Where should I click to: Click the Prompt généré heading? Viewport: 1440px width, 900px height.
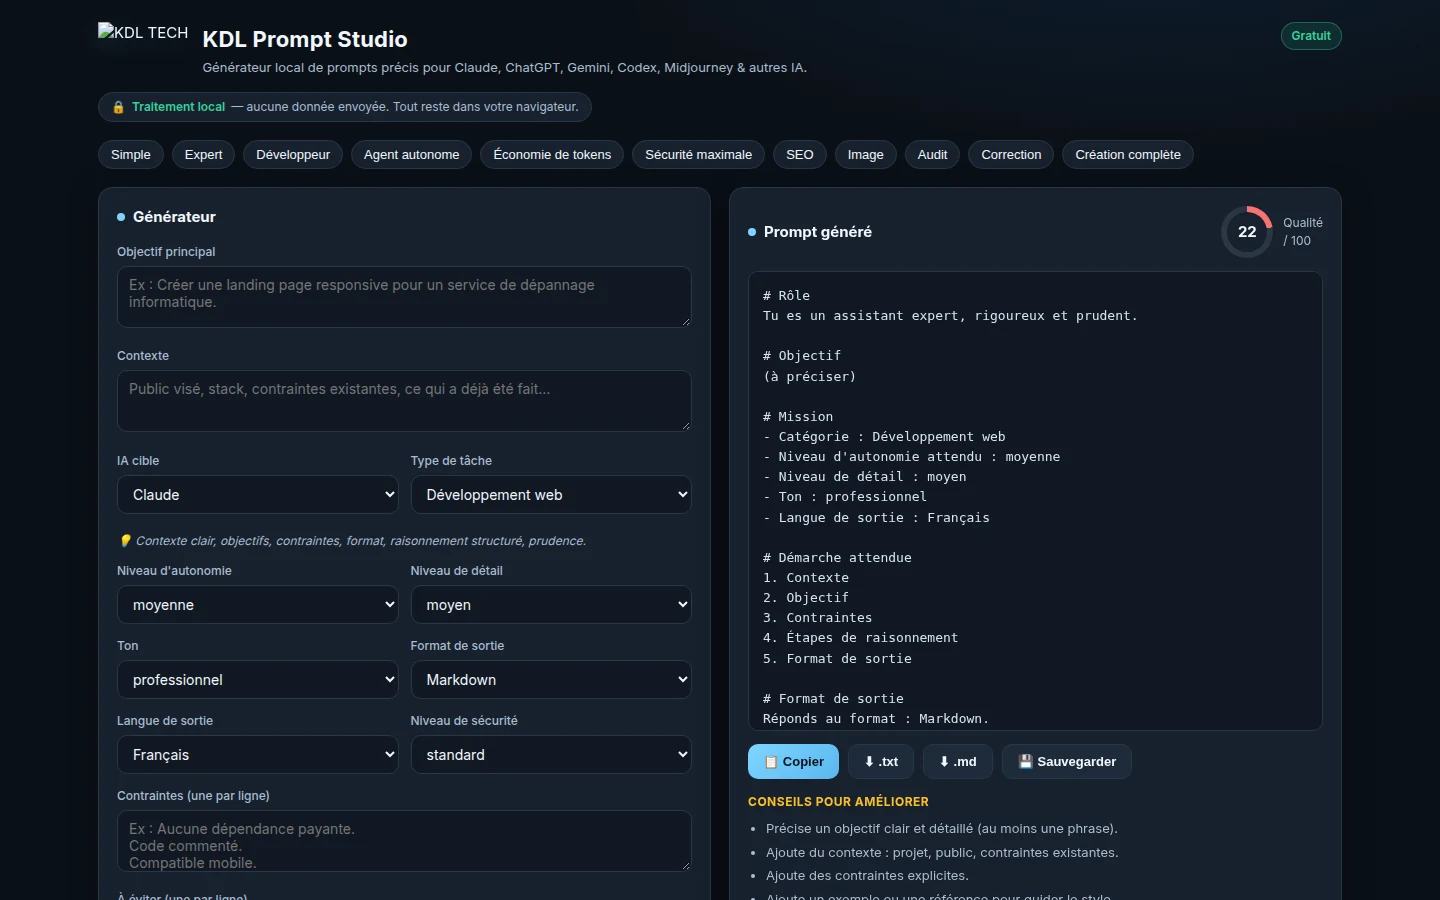click(x=818, y=232)
